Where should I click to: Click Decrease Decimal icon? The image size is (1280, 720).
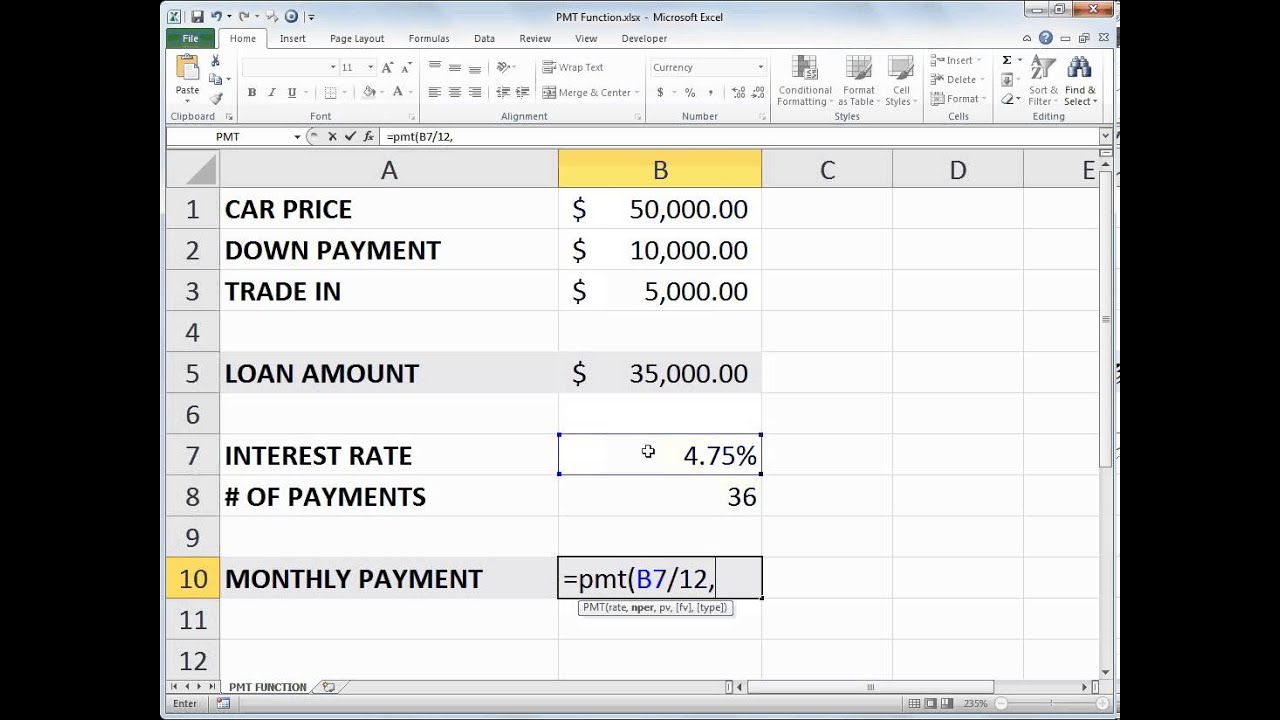[x=756, y=92]
